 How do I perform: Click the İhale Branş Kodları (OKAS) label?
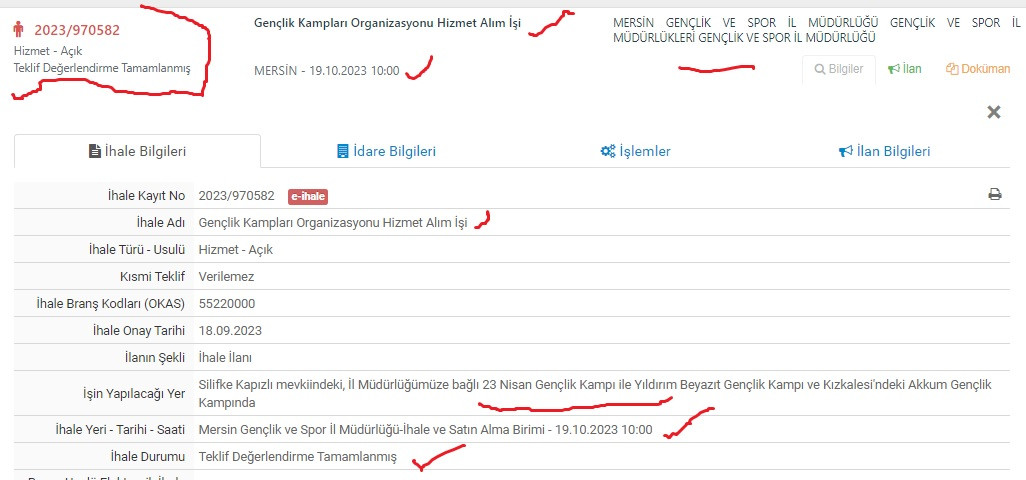tap(111, 304)
